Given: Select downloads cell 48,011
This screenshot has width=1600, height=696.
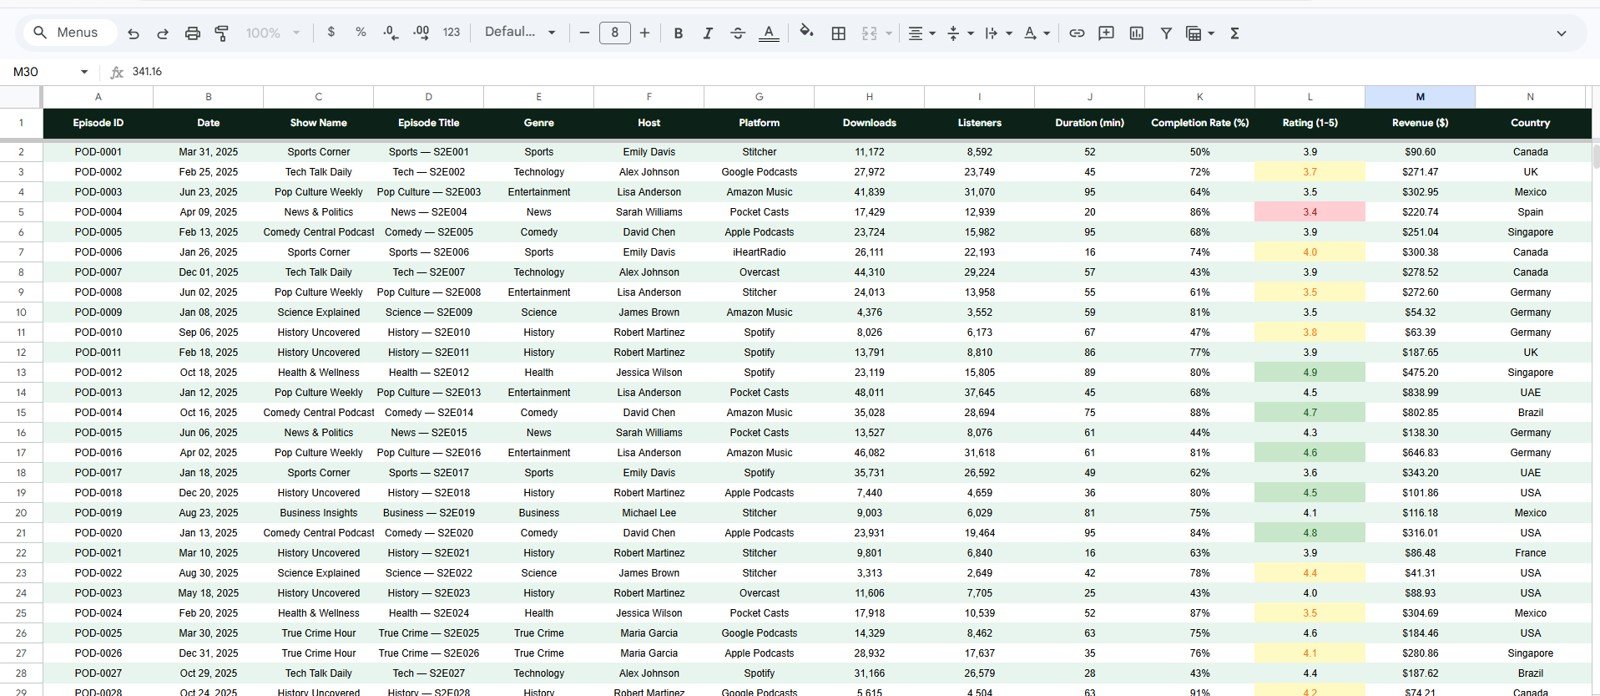Looking at the screenshot, I should [869, 392].
